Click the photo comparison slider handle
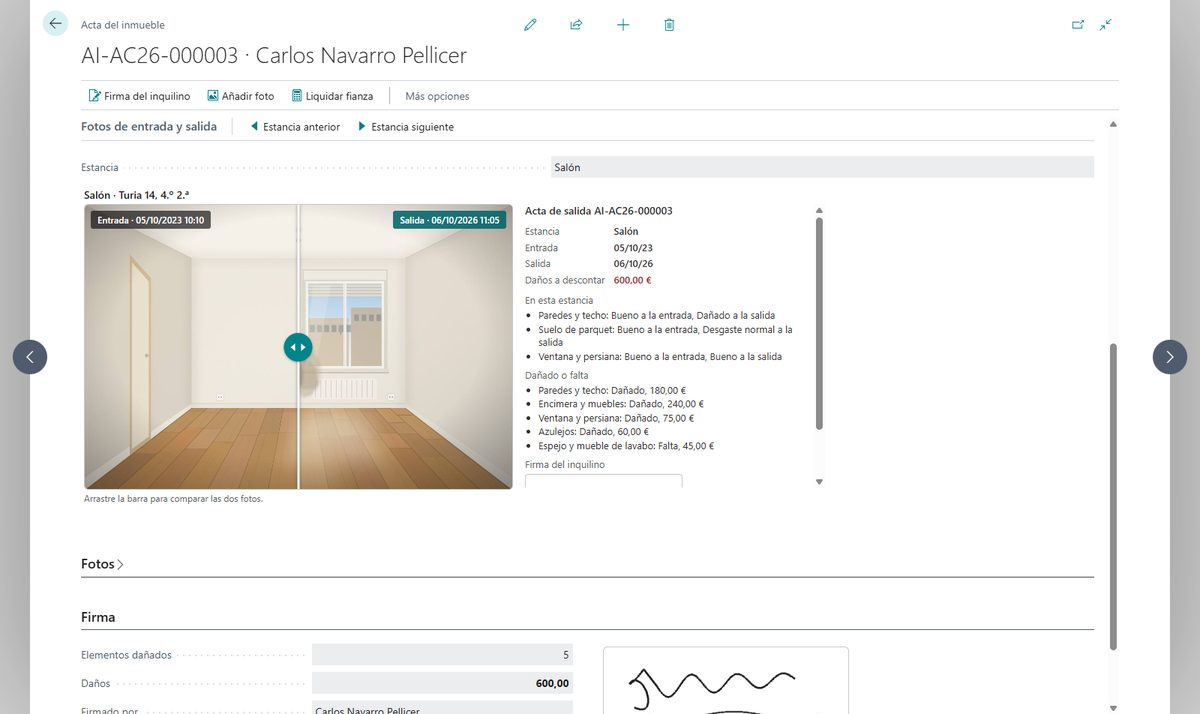The height and width of the screenshot is (714, 1200). (x=298, y=347)
